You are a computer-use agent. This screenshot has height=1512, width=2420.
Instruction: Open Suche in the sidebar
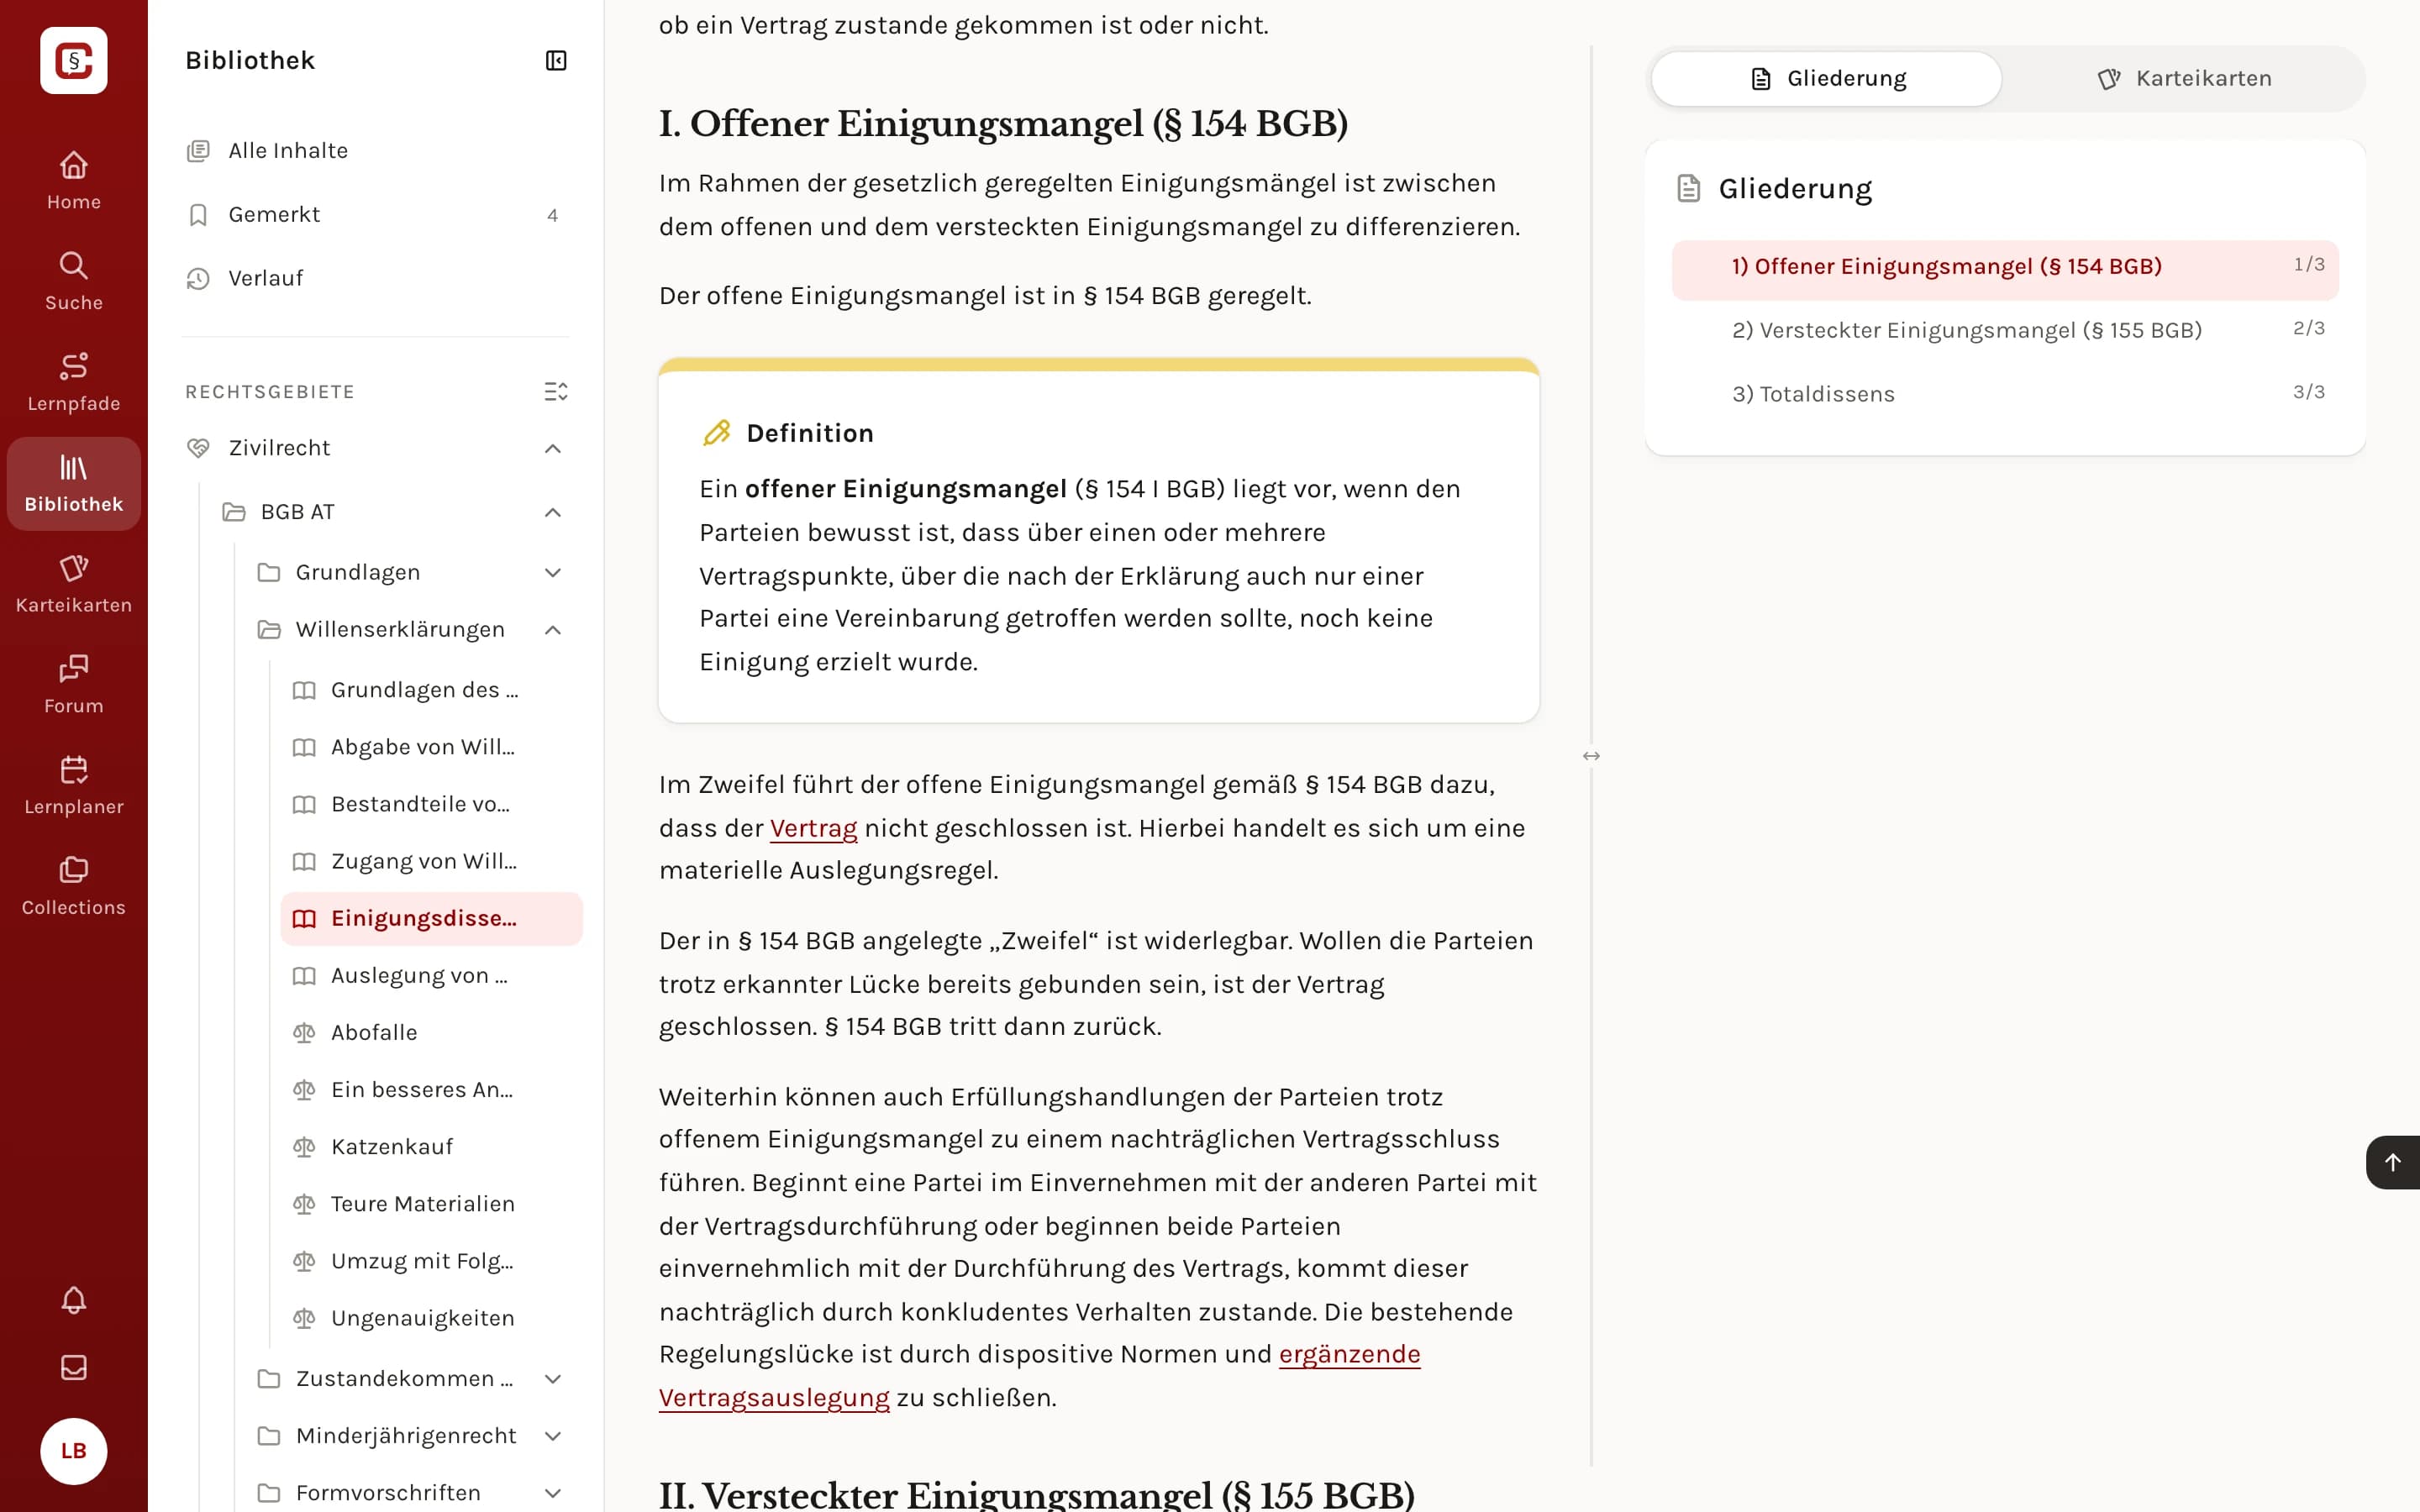click(x=74, y=281)
